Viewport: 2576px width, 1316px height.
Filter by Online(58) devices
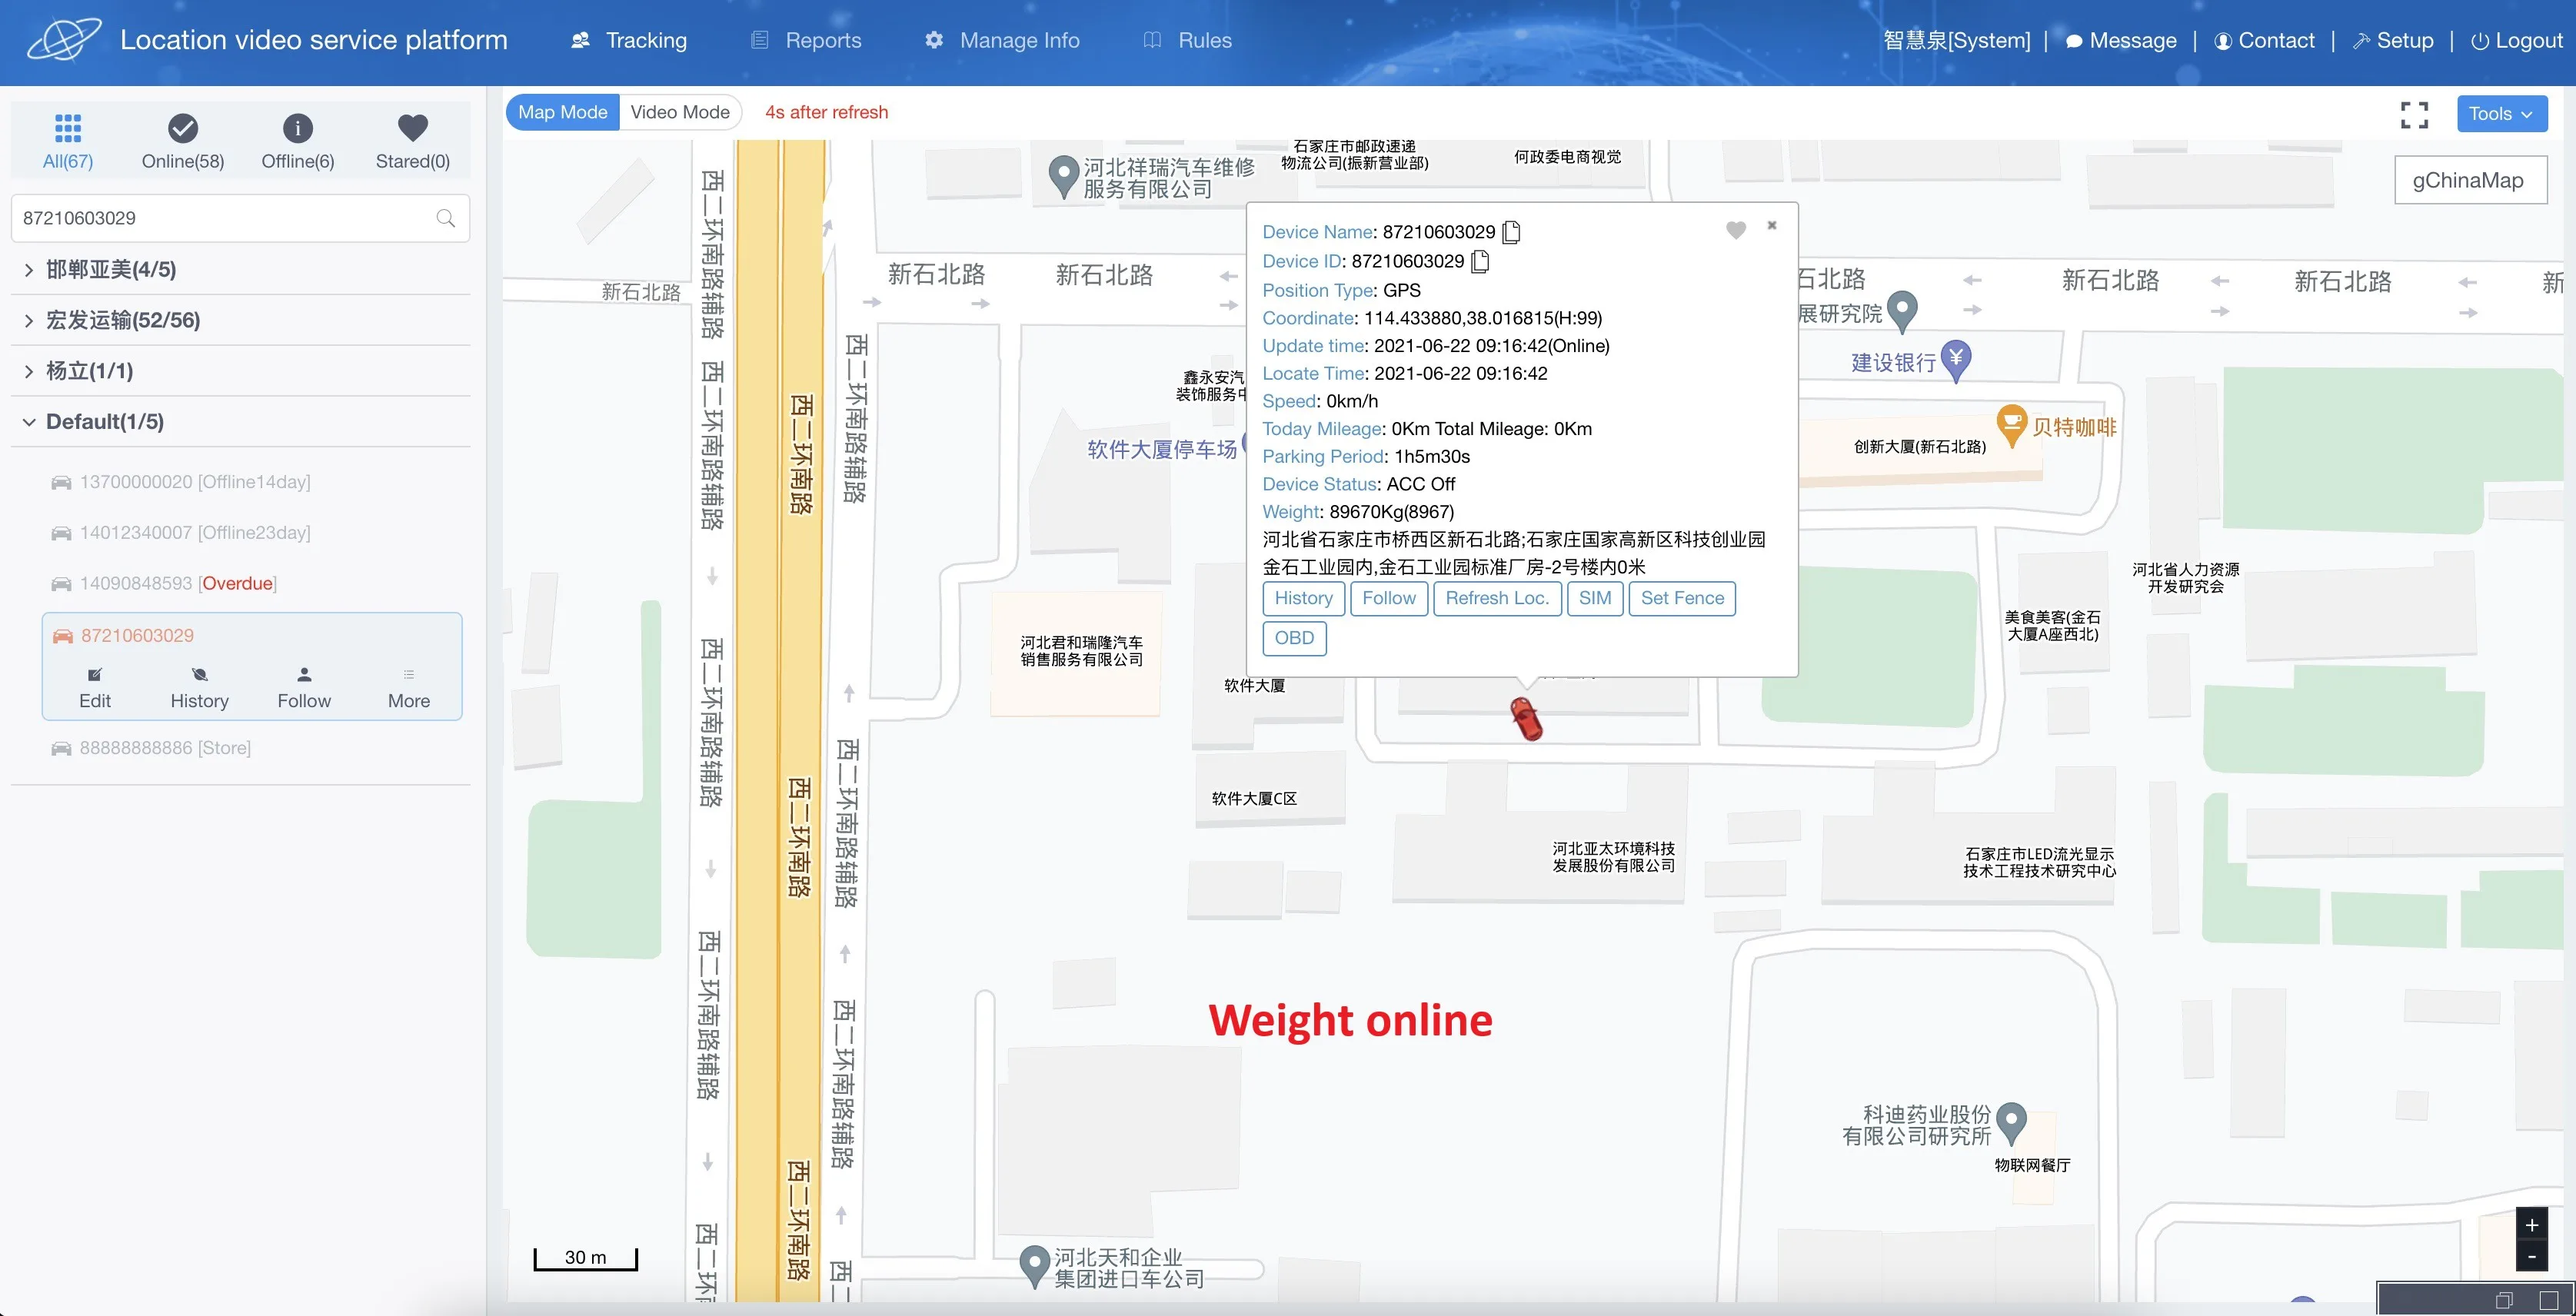click(183, 141)
